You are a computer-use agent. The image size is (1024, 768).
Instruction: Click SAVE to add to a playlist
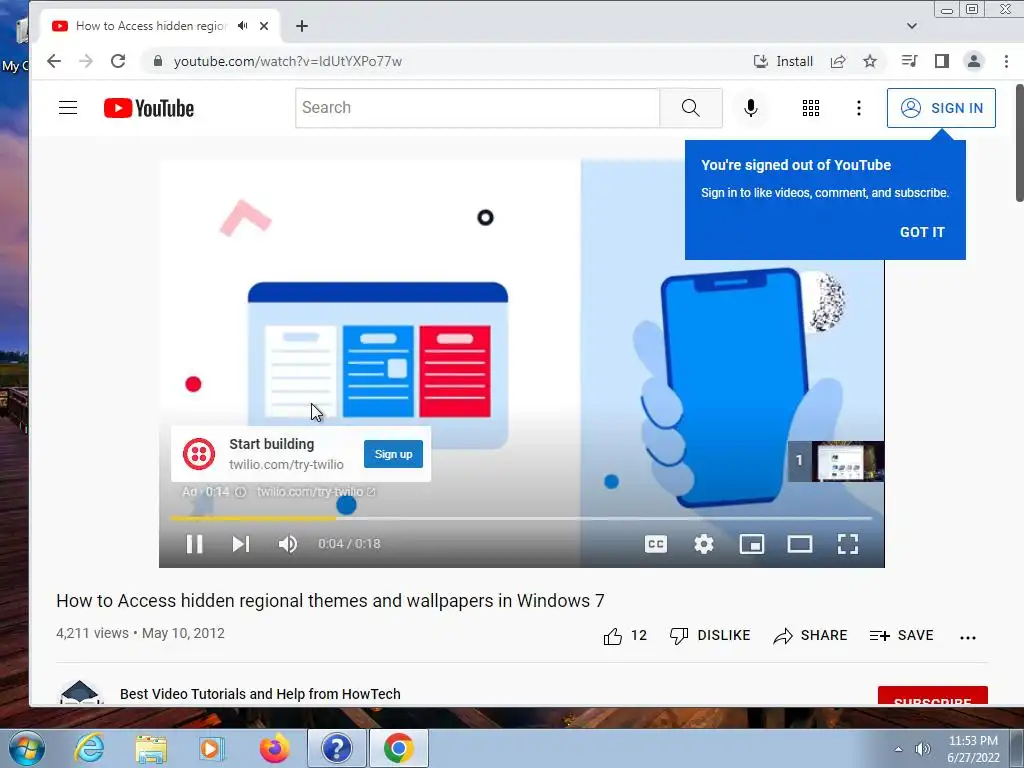pyautogui.click(x=901, y=635)
